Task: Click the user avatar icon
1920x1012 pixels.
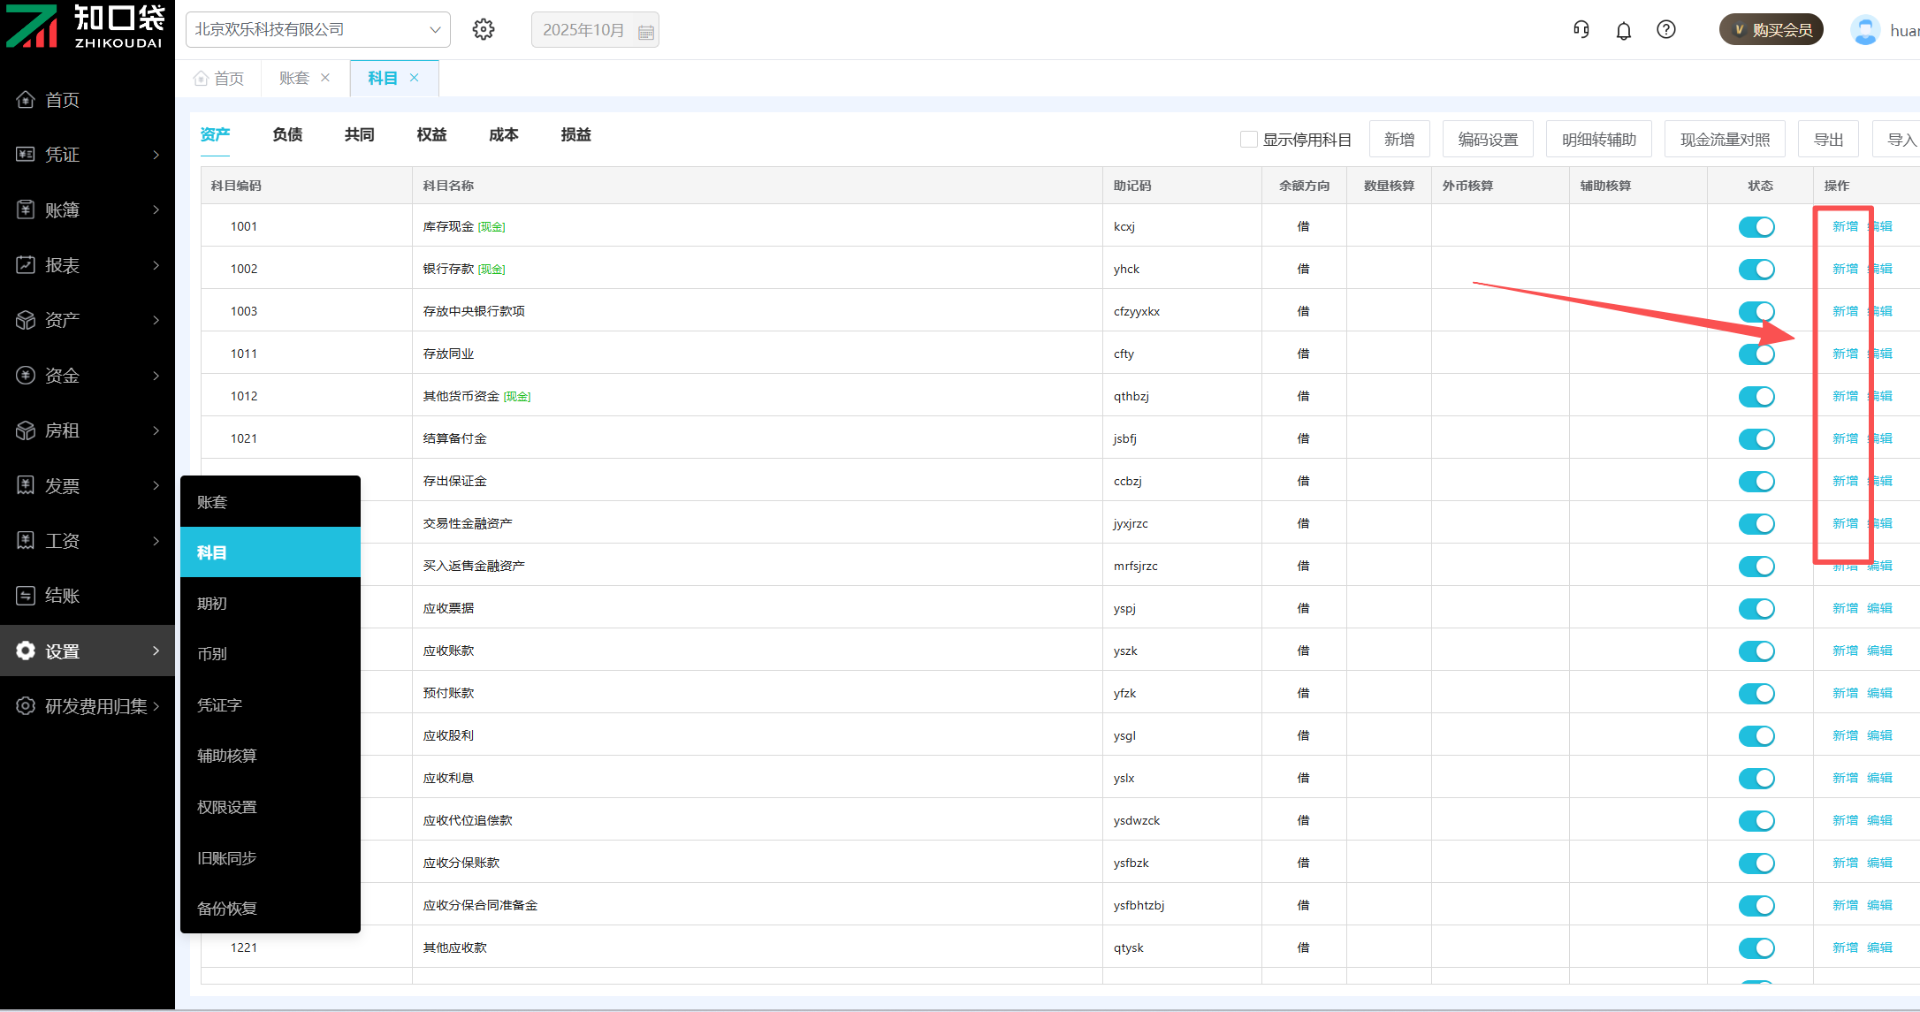Action: pos(1864,30)
